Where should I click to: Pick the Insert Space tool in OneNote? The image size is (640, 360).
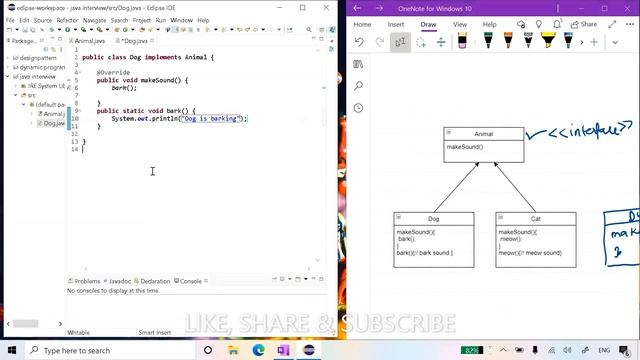click(441, 42)
